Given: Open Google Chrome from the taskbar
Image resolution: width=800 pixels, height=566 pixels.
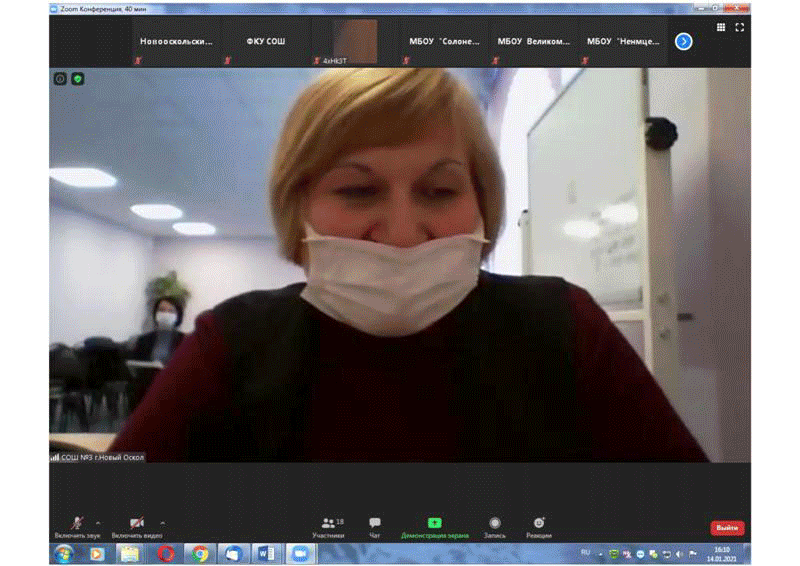Looking at the screenshot, I should point(200,553).
